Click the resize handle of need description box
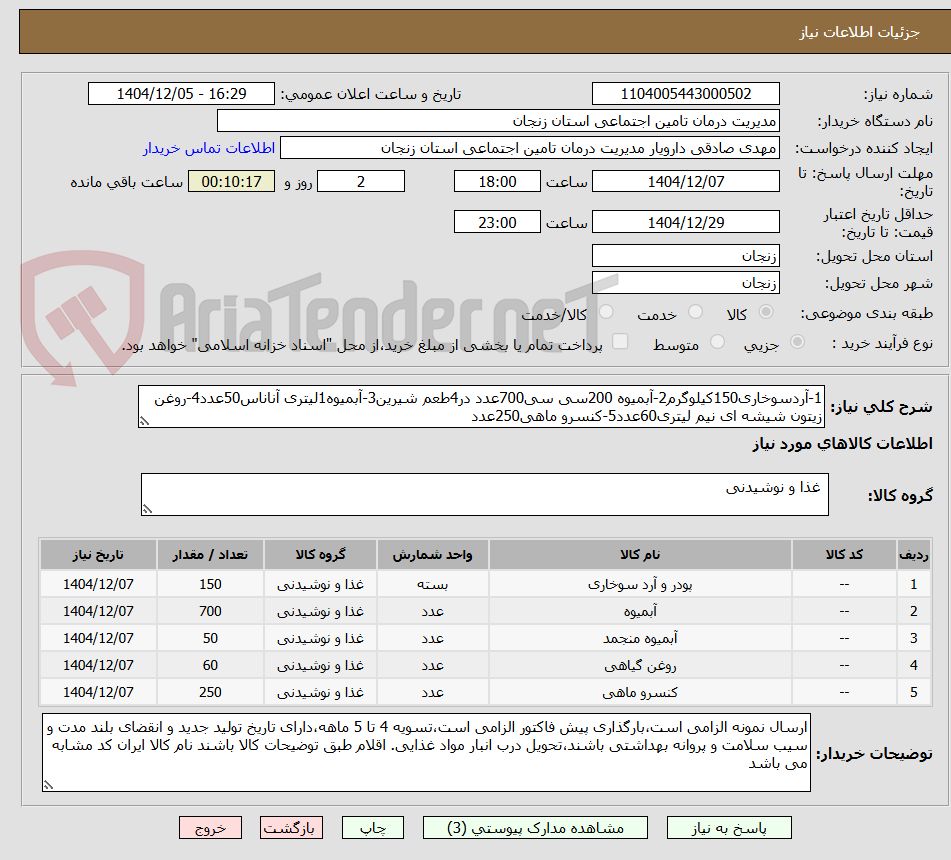The width and height of the screenshot is (951, 860). pyautogui.click(x=144, y=422)
